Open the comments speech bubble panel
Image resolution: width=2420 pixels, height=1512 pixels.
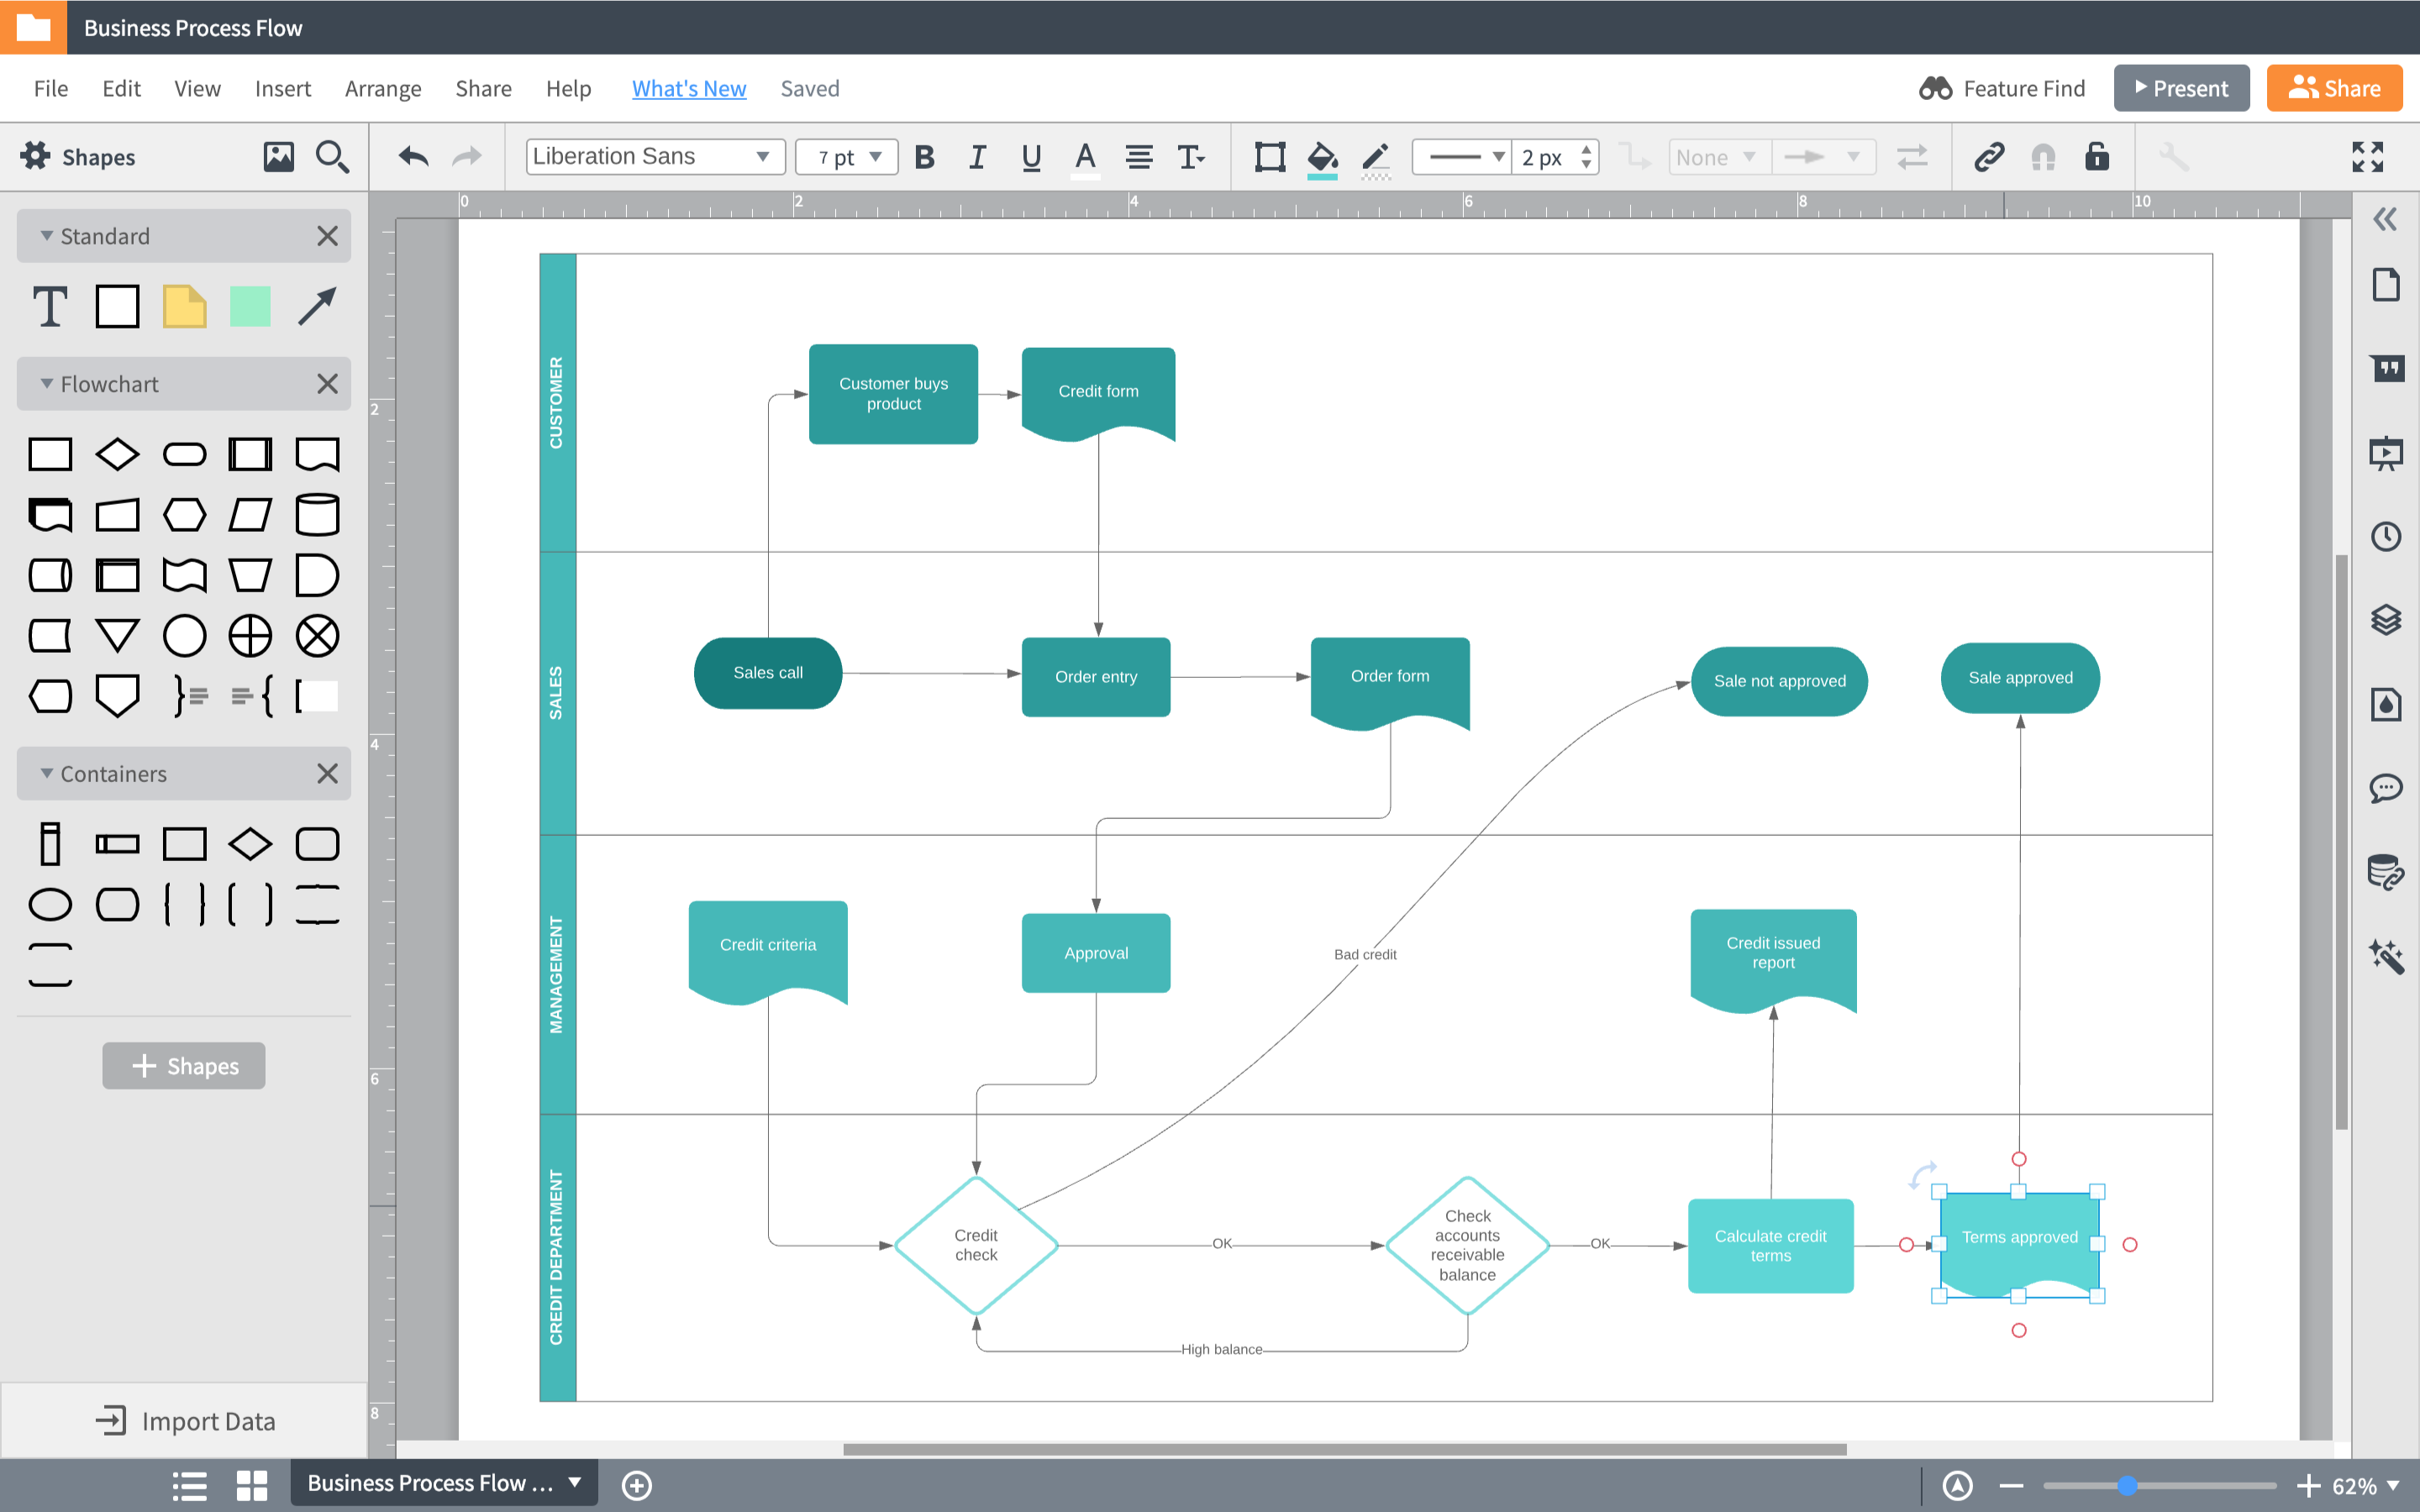pyautogui.click(x=2386, y=788)
